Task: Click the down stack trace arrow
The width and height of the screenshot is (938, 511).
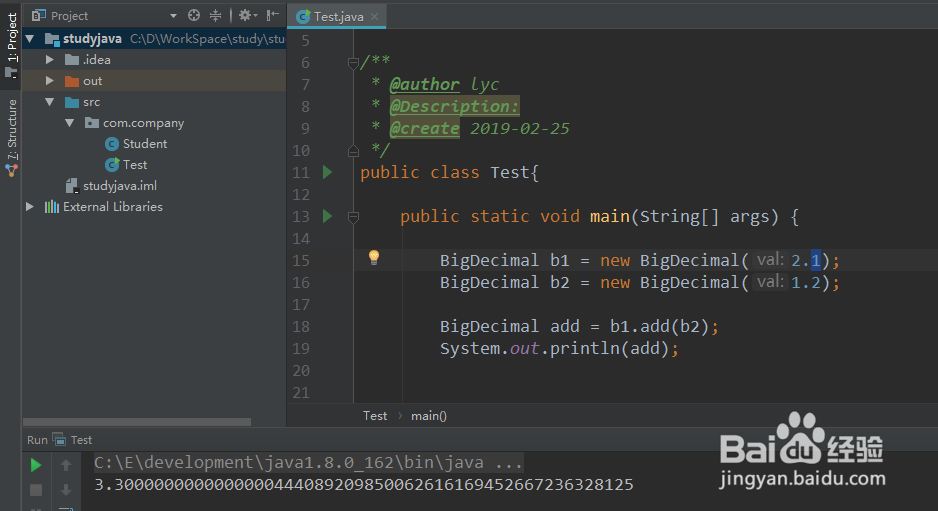Action: [x=66, y=490]
